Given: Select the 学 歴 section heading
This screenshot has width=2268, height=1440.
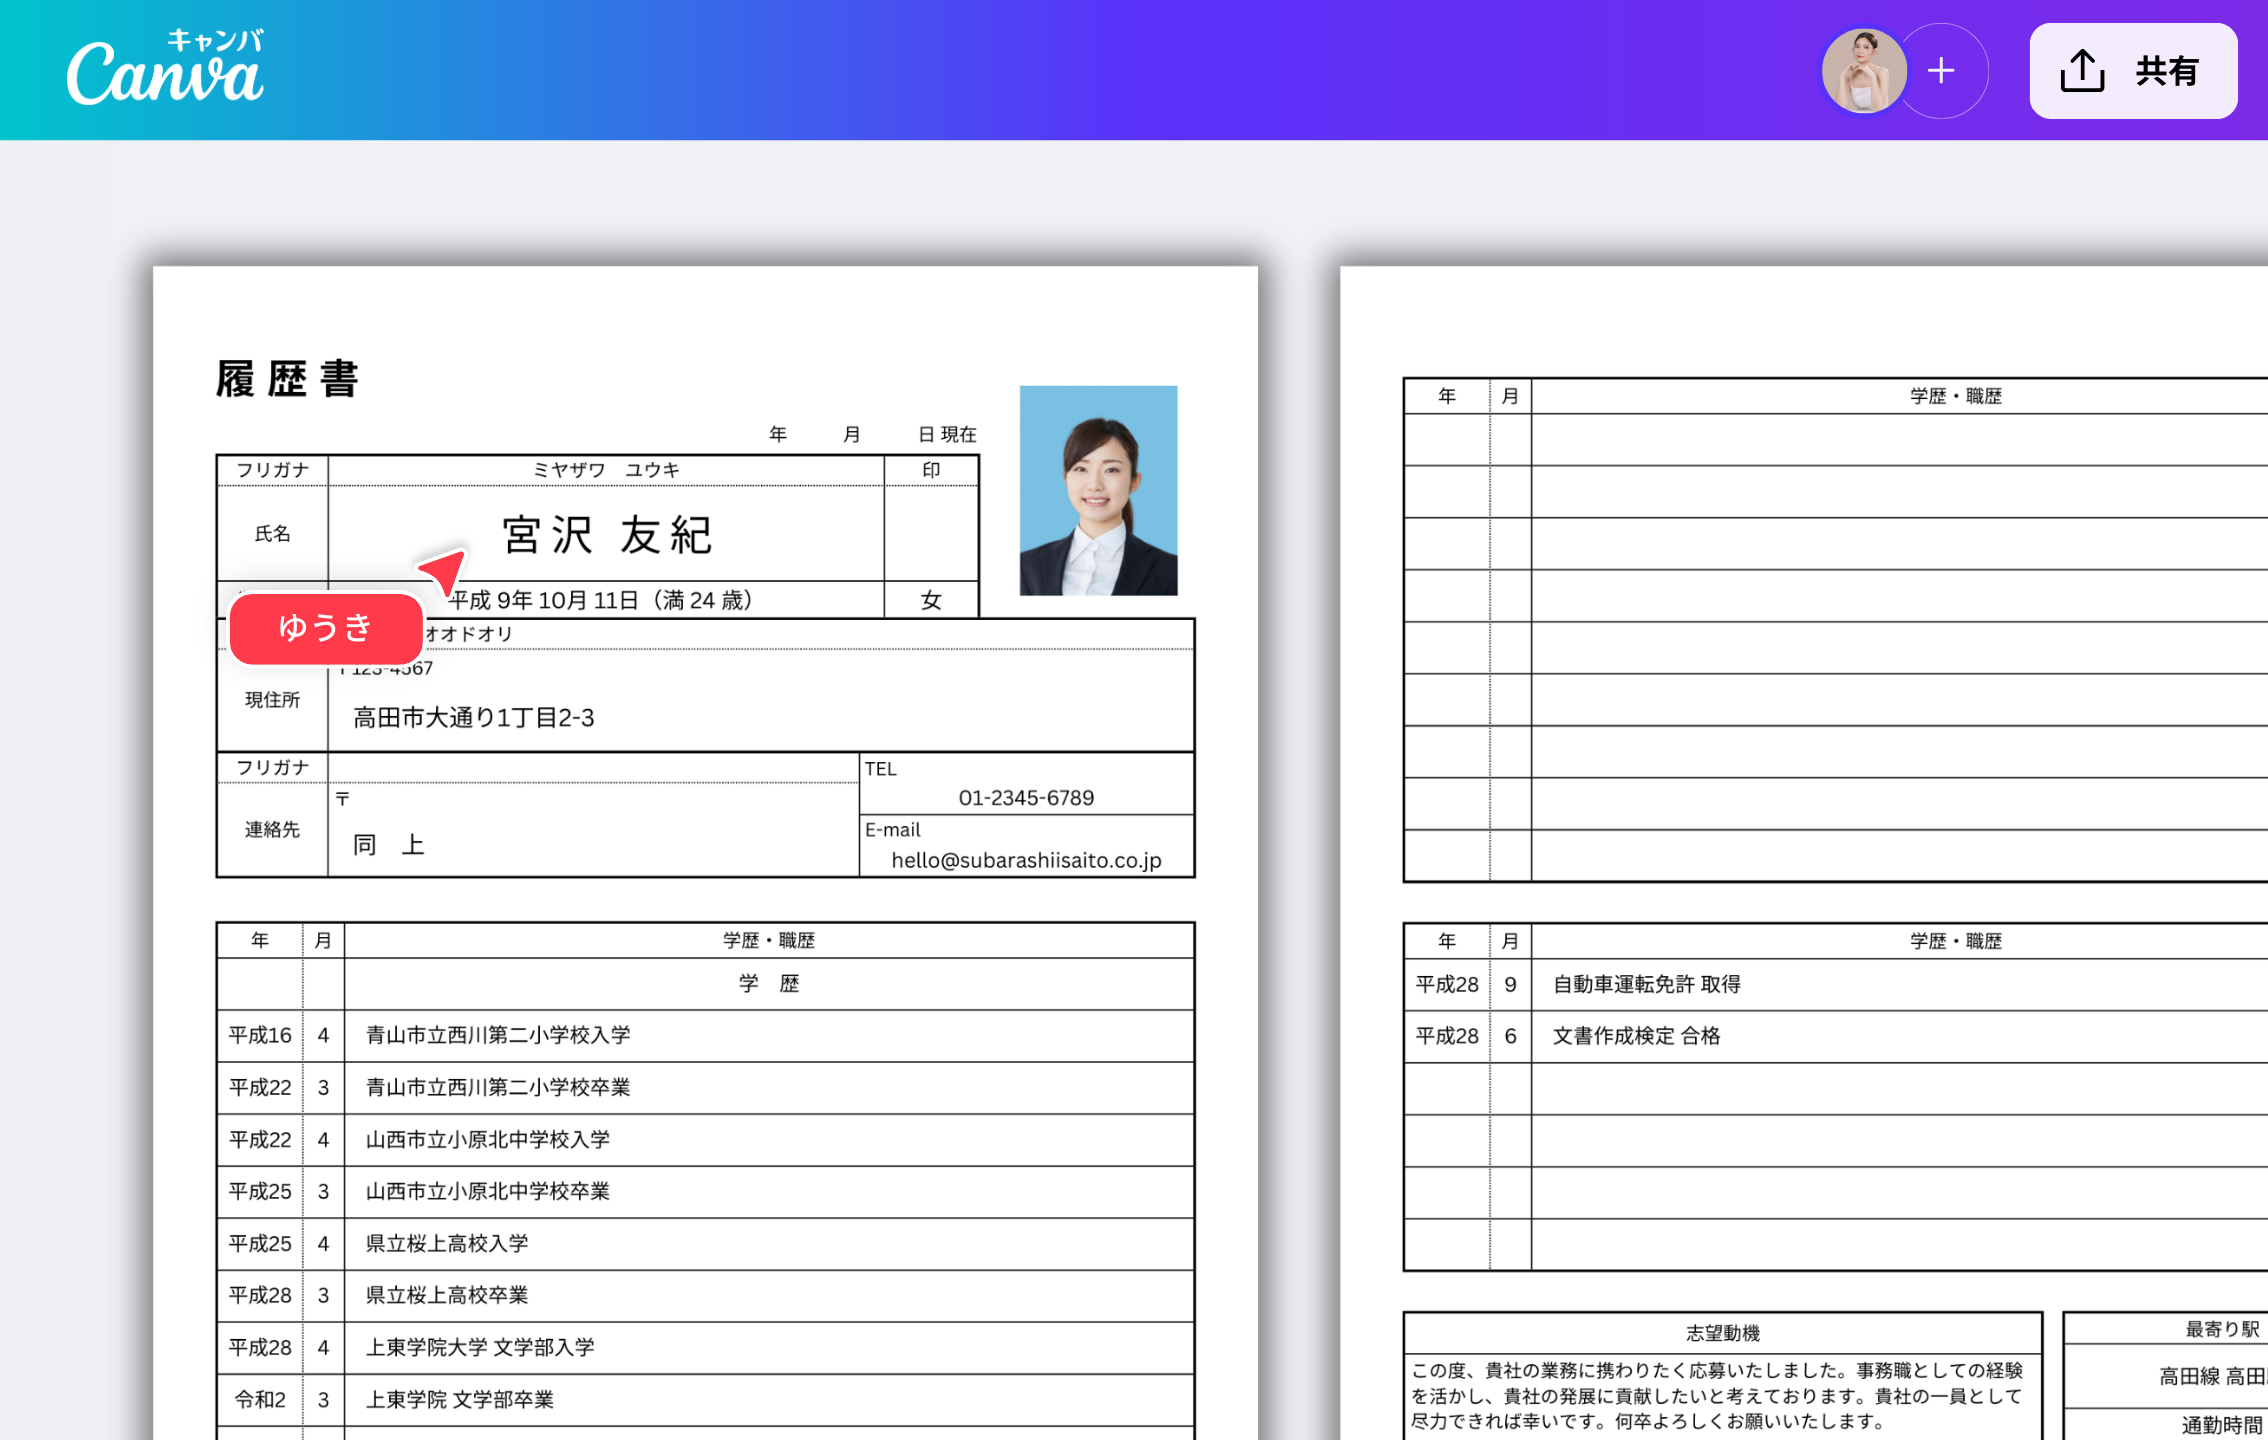Looking at the screenshot, I should tap(769, 984).
